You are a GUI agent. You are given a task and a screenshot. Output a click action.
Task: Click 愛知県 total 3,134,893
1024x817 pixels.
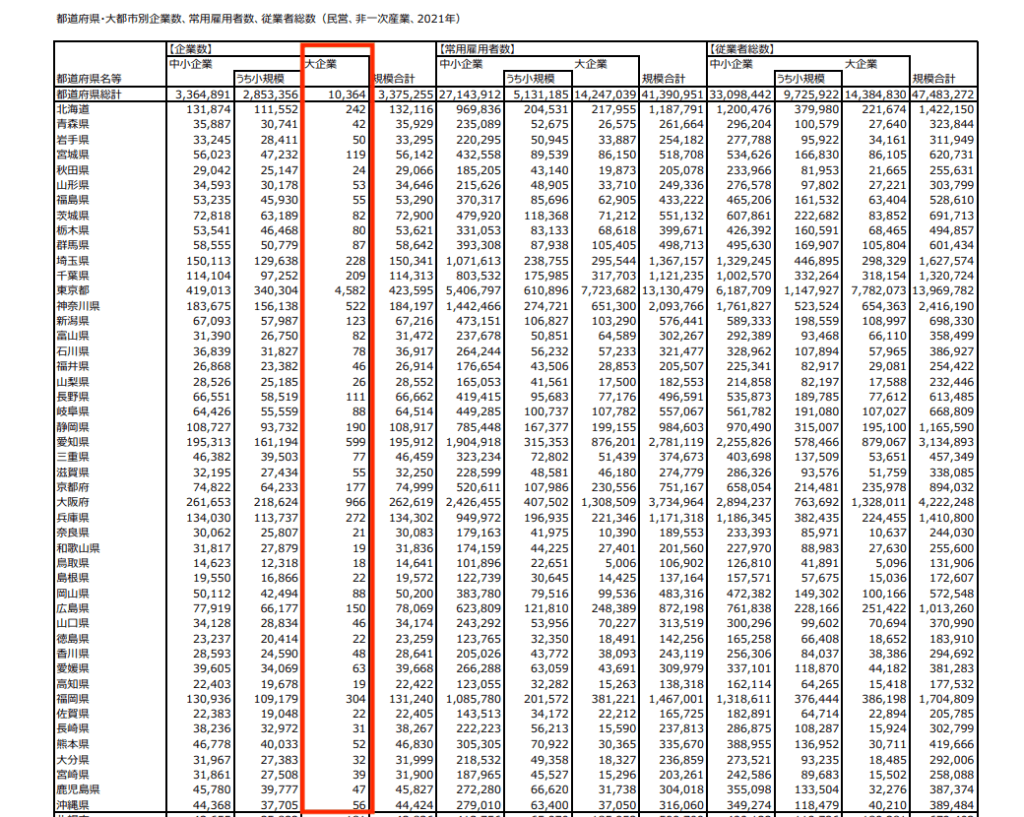946,442
